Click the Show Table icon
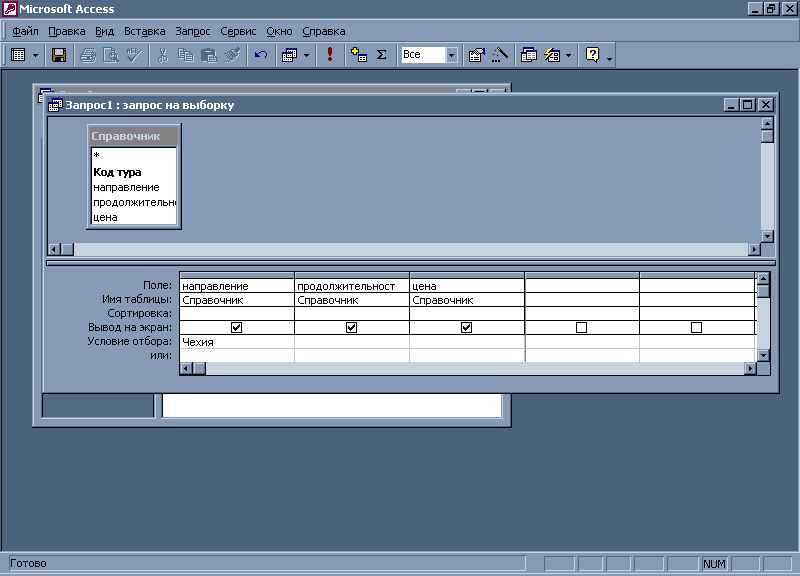 (x=359, y=55)
